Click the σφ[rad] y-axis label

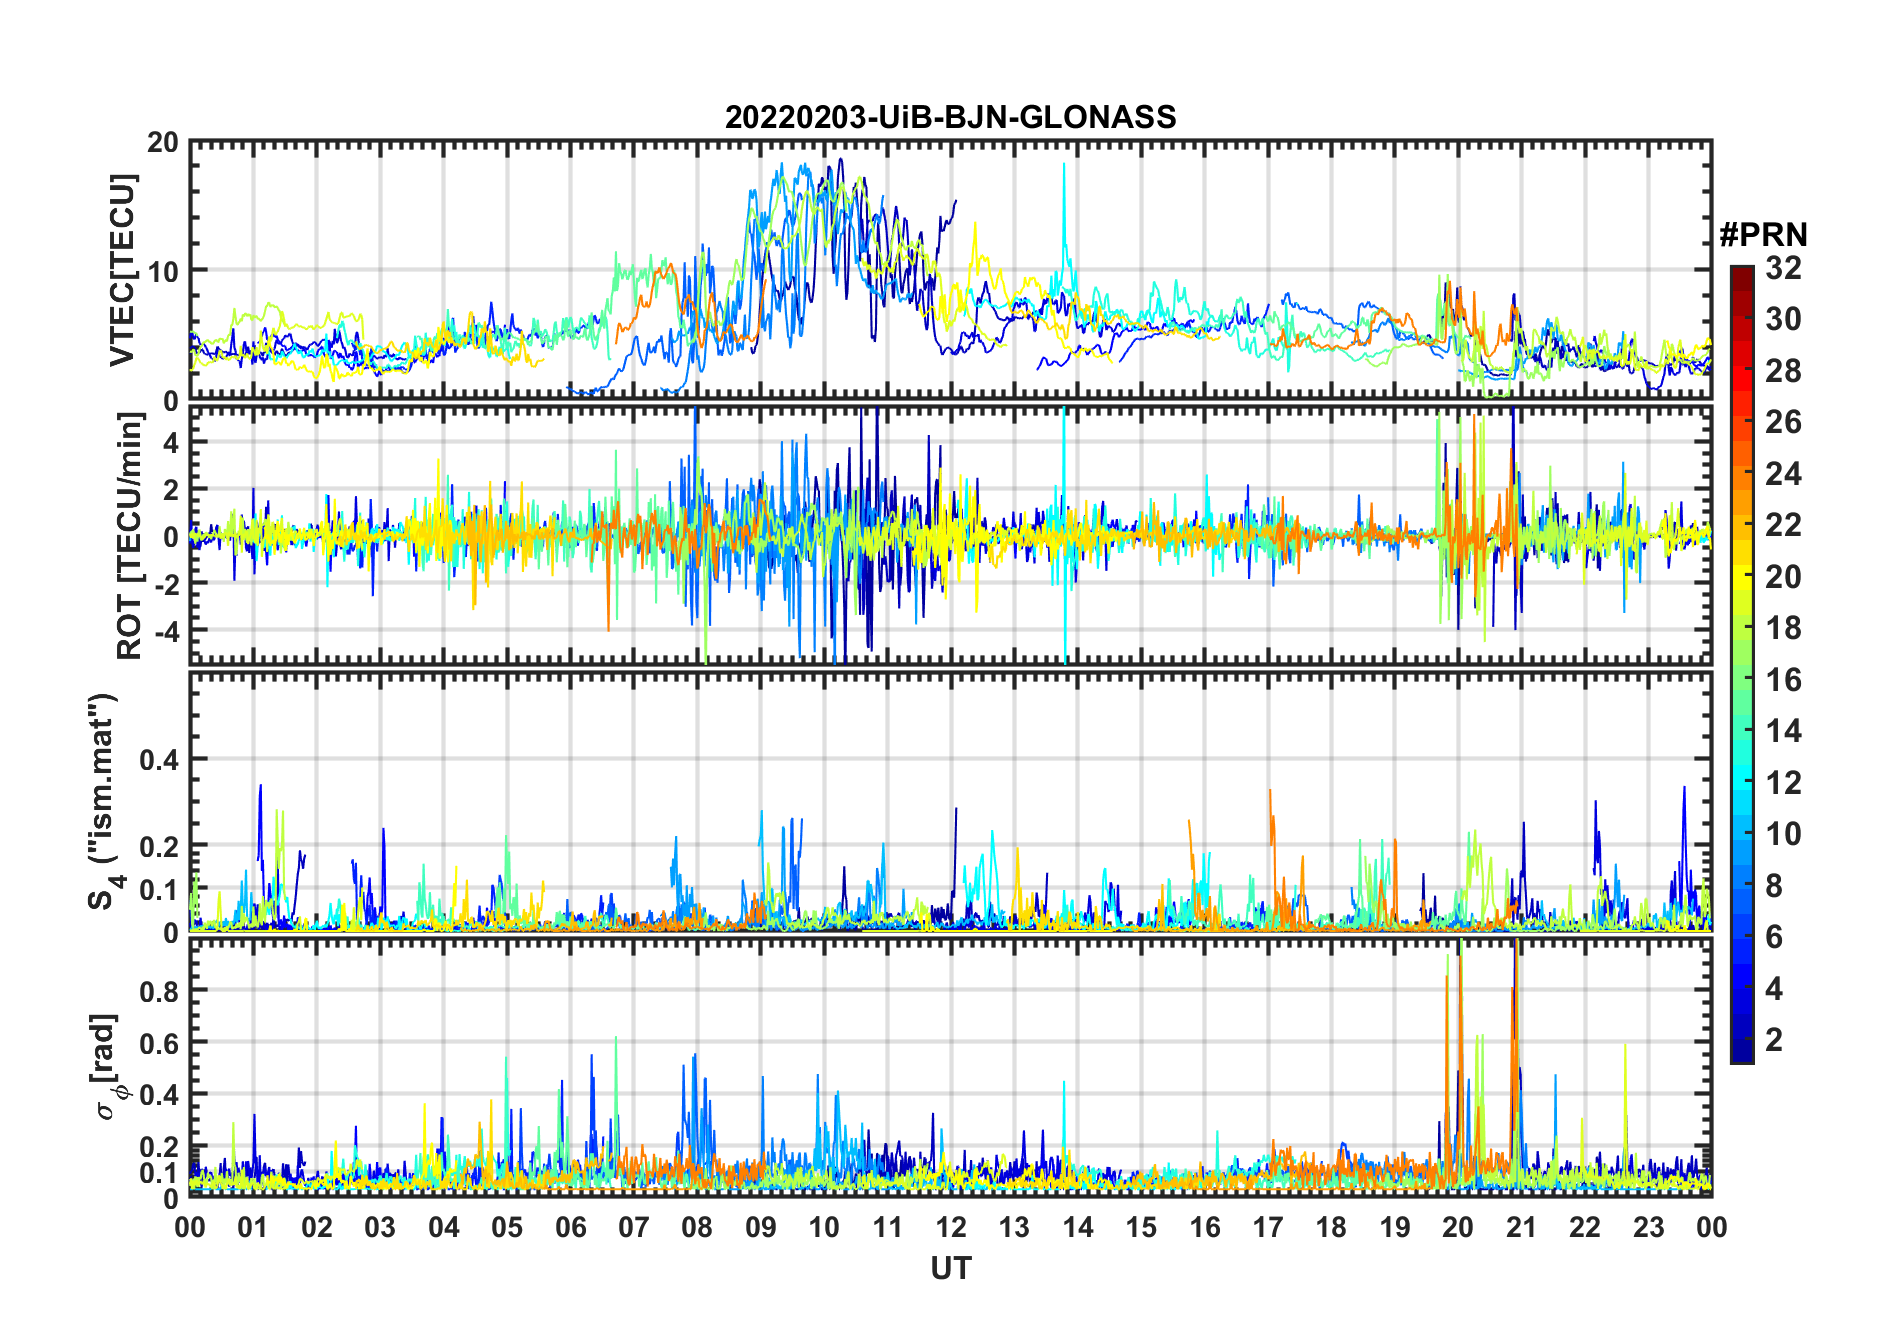(107, 1066)
